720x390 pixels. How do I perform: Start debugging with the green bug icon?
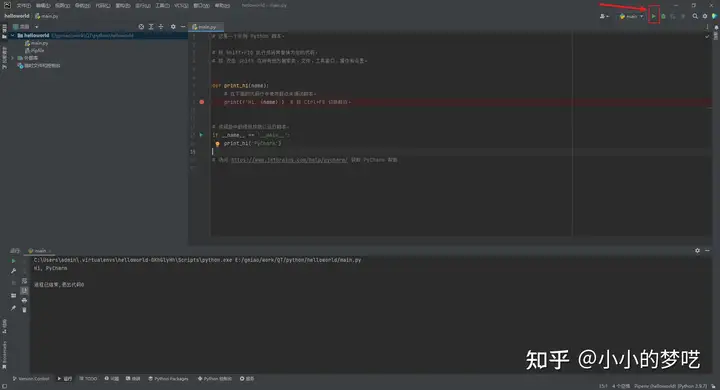[664, 16]
